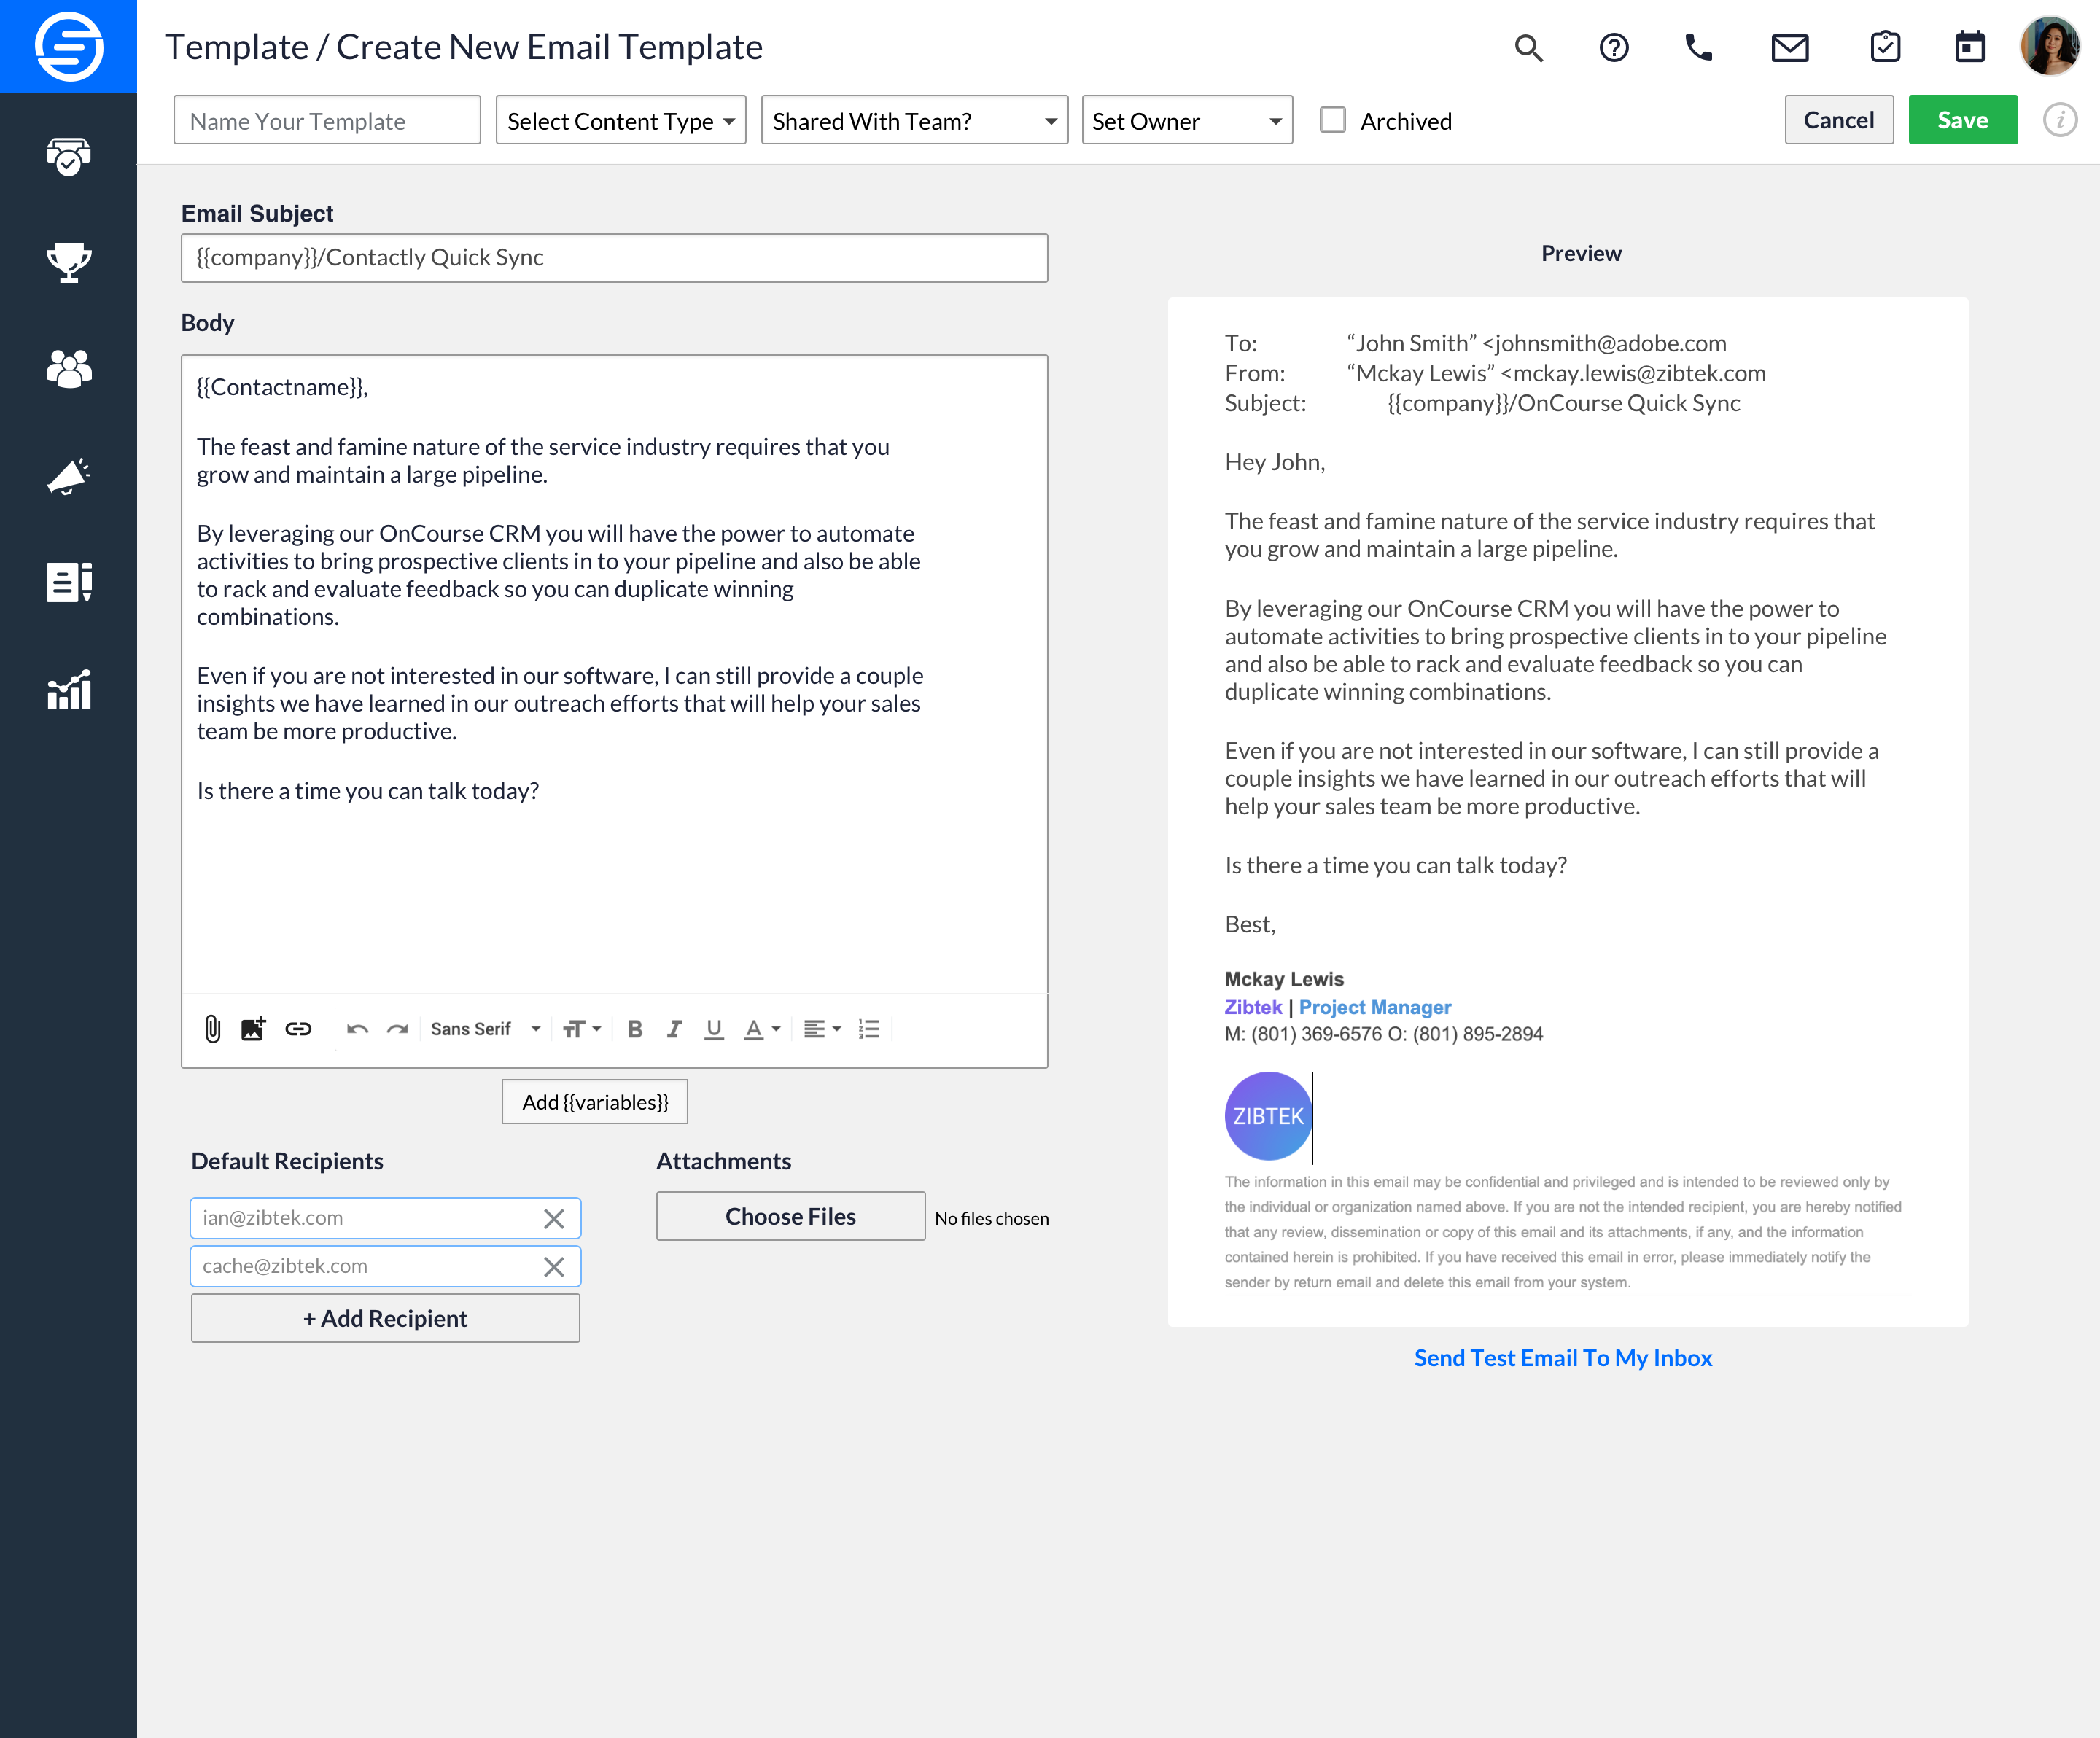The image size is (2100, 1738).
Task: Open the email inbox icon in header
Action: click(1789, 47)
